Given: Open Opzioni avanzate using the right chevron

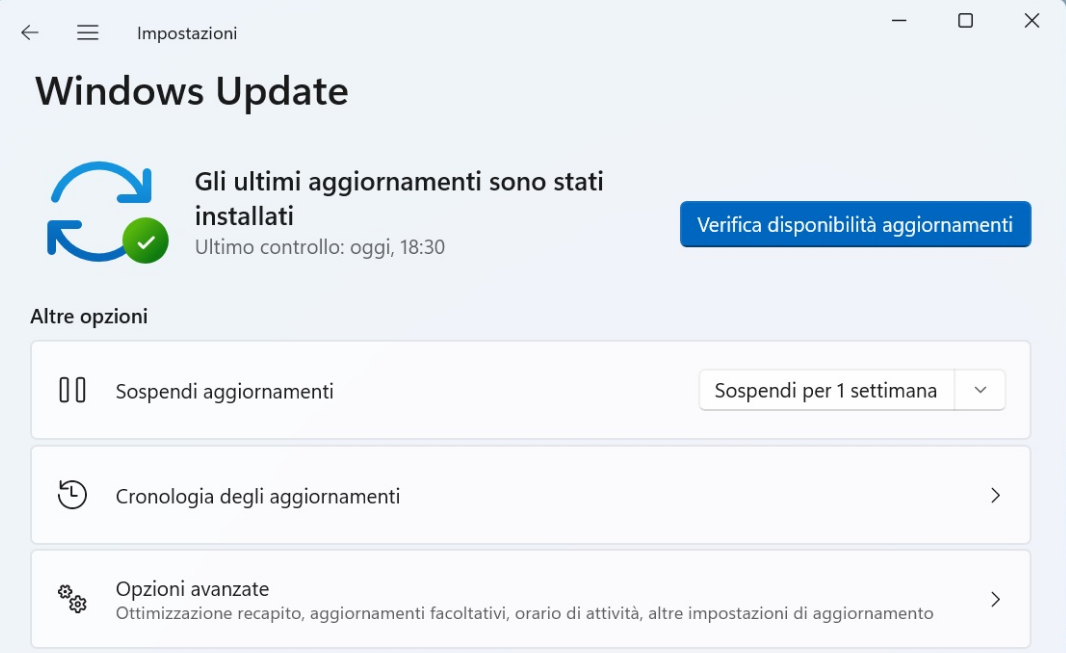Looking at the screenshot, I should (995, 599).
